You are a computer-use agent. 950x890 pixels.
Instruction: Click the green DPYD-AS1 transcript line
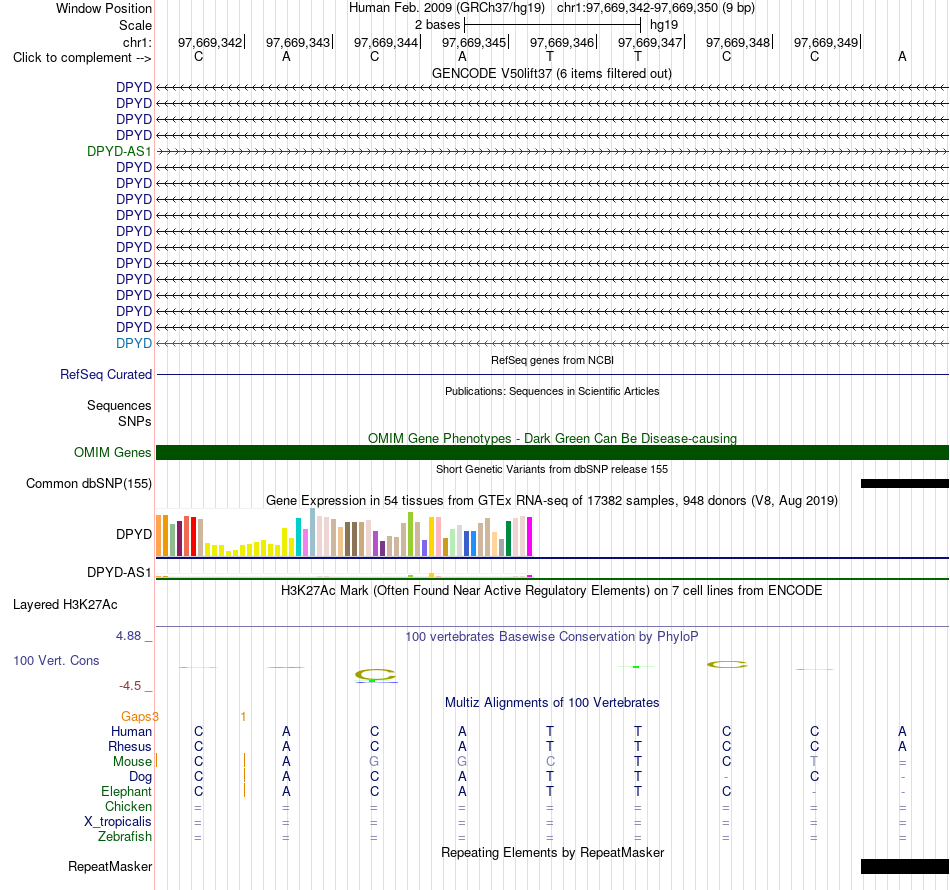tap(553, 151)
